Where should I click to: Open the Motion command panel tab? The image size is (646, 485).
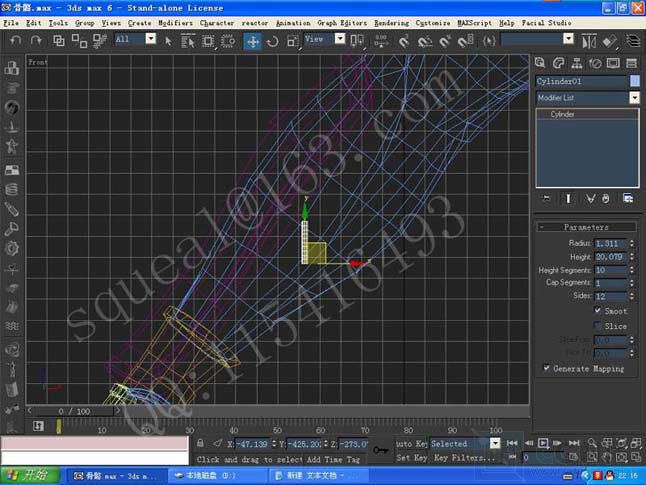pos(595,63)
